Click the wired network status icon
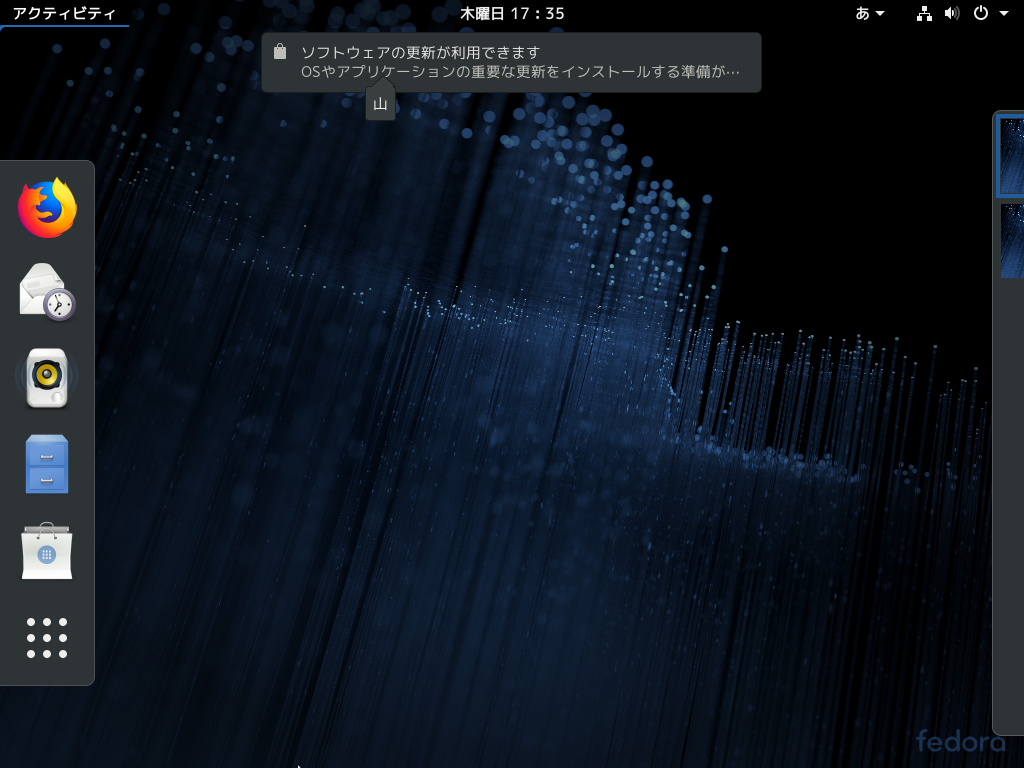Screen dimensions: 1024x768 point(924,13)
